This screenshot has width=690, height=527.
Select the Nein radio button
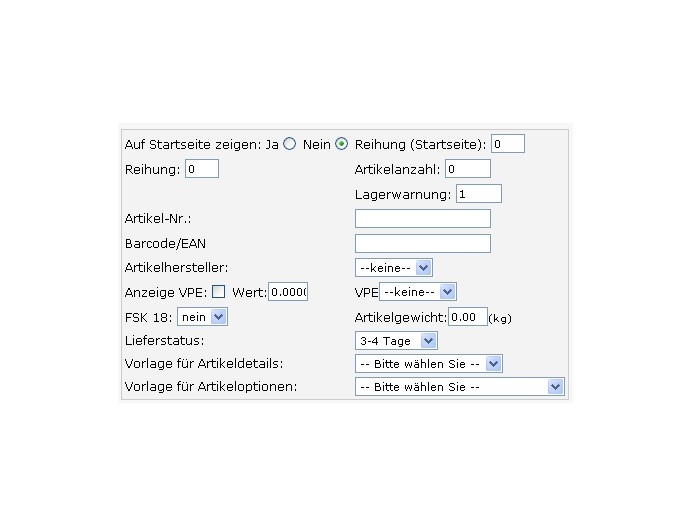pyautogui.click(x=341, y=144)
